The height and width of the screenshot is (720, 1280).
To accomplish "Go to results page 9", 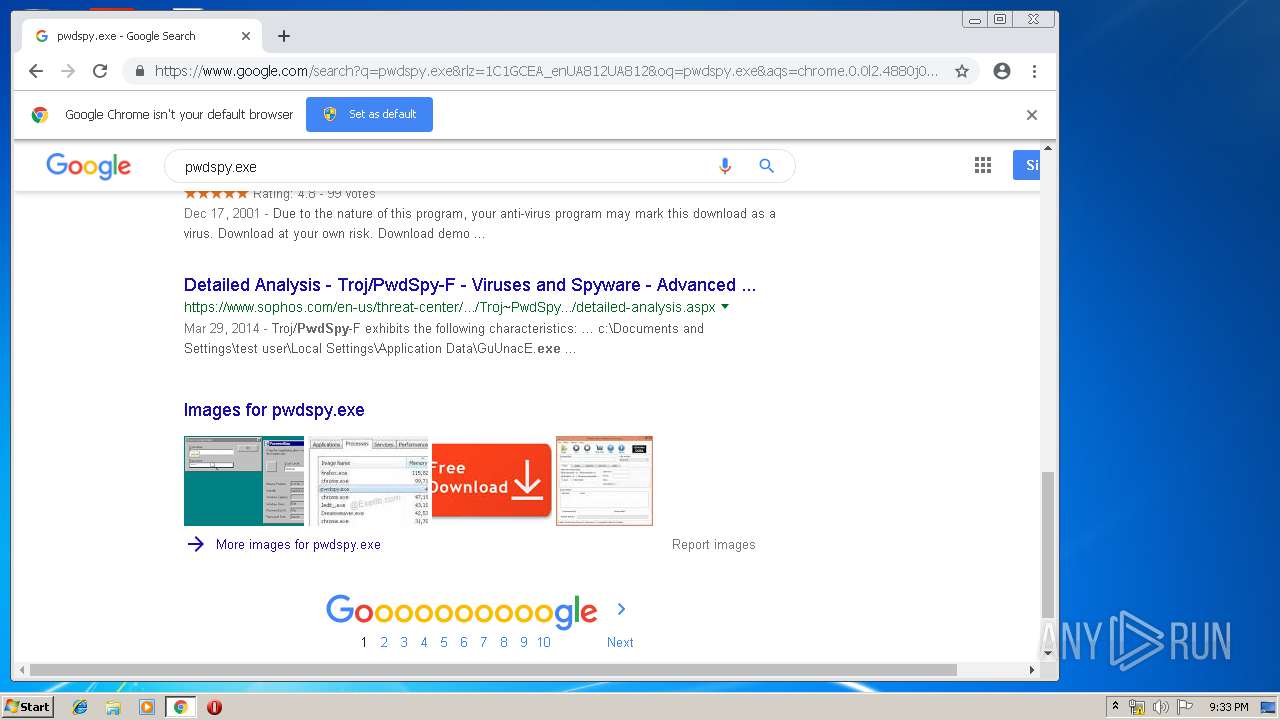I will pyautogui.click(x=524, y=642).
